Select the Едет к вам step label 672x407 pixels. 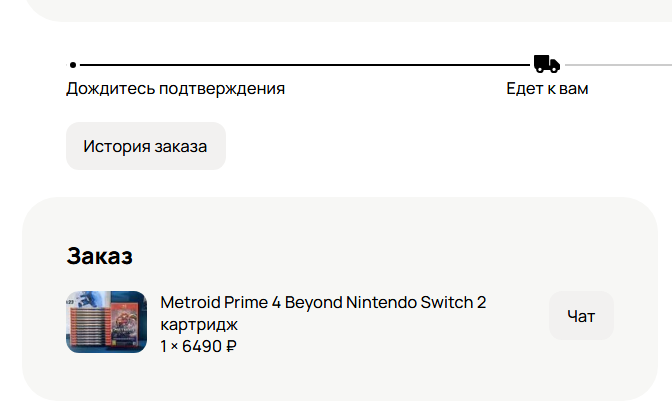(547, 88)
